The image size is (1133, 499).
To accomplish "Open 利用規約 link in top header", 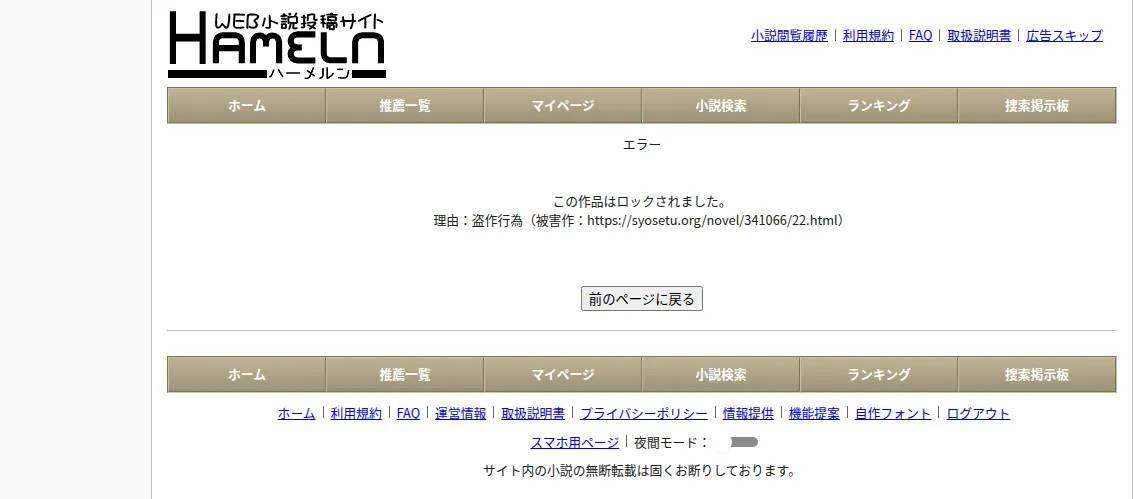I will pyautogui.click(x=869, y=35).
